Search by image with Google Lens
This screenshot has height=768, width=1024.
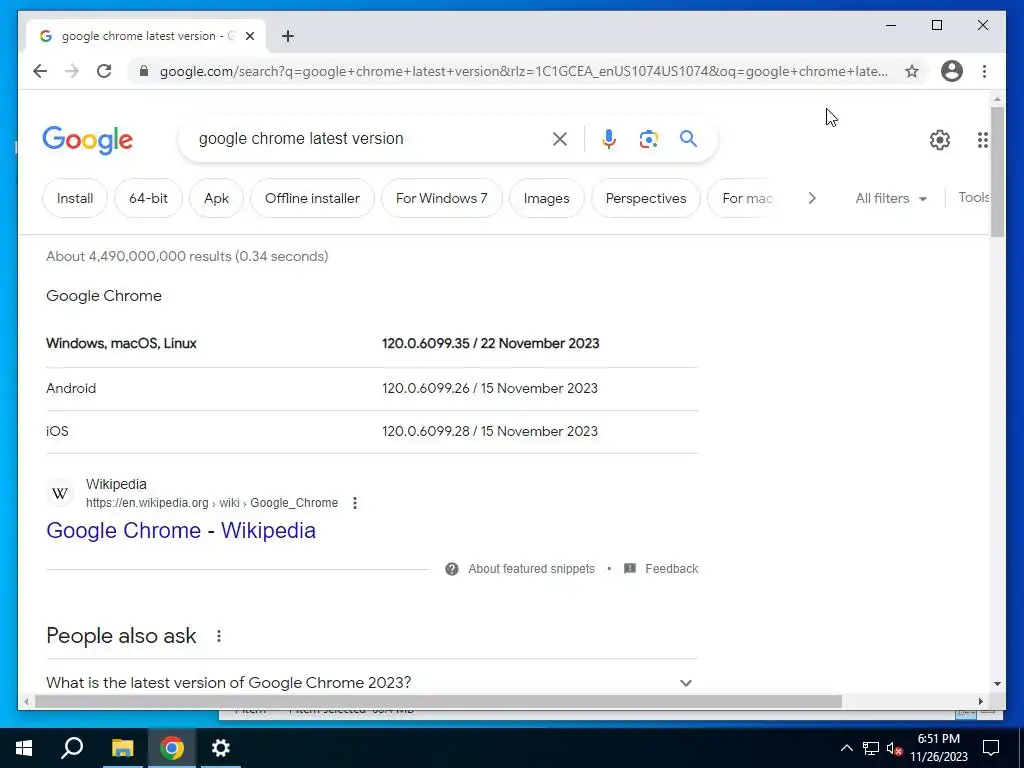click(x=648, y=138)
